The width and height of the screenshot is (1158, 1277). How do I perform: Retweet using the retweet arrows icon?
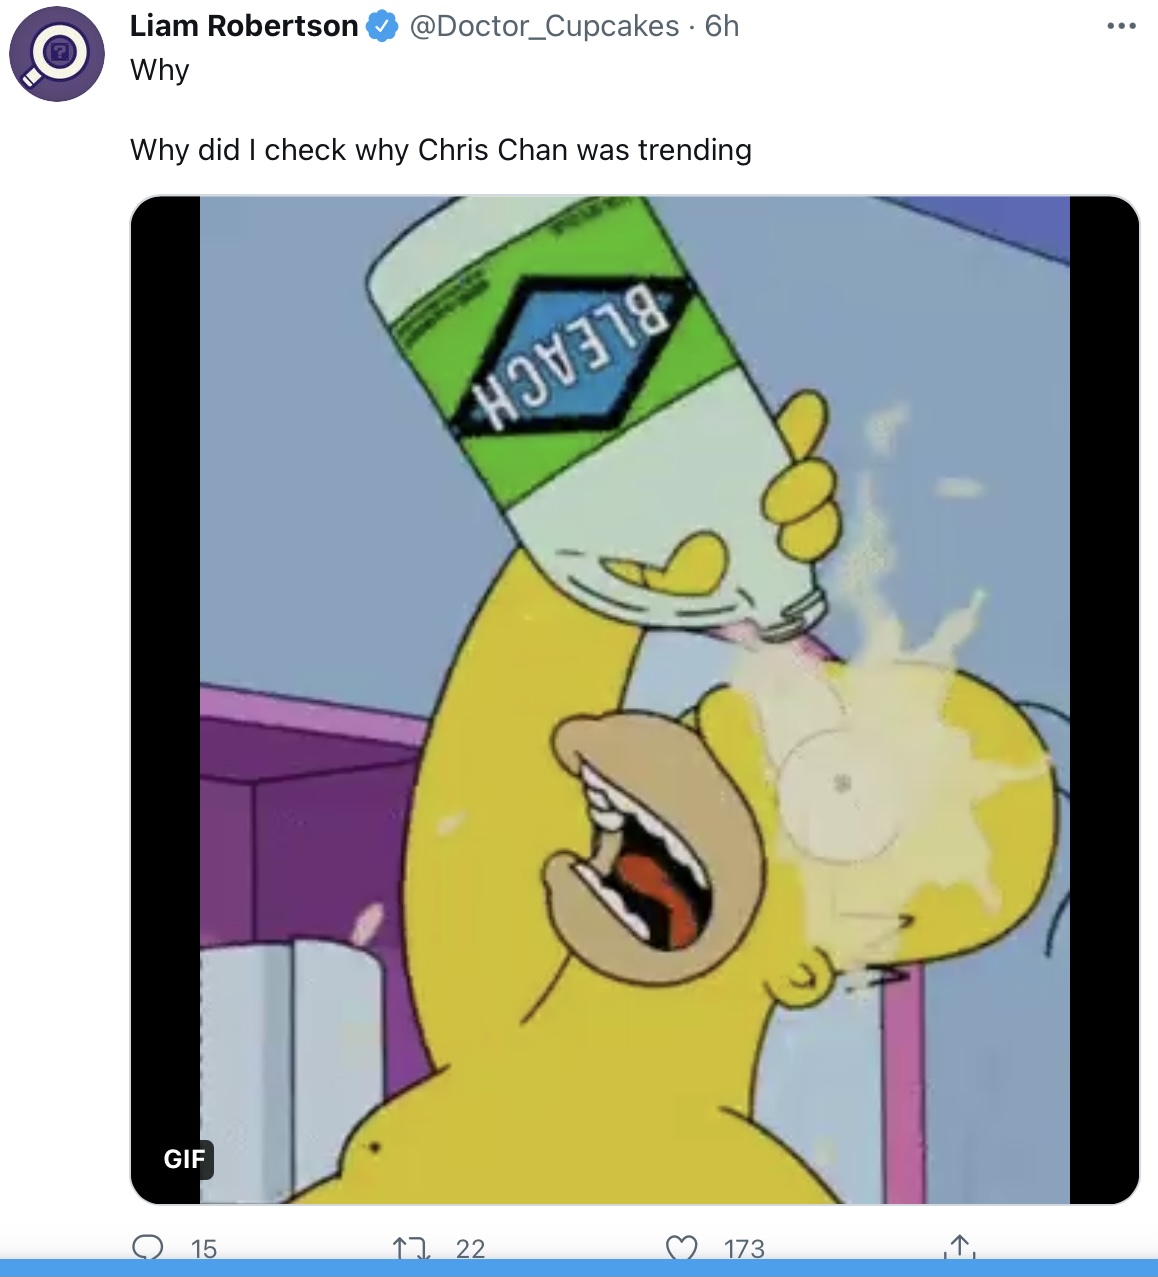[x=411, y=1248]
